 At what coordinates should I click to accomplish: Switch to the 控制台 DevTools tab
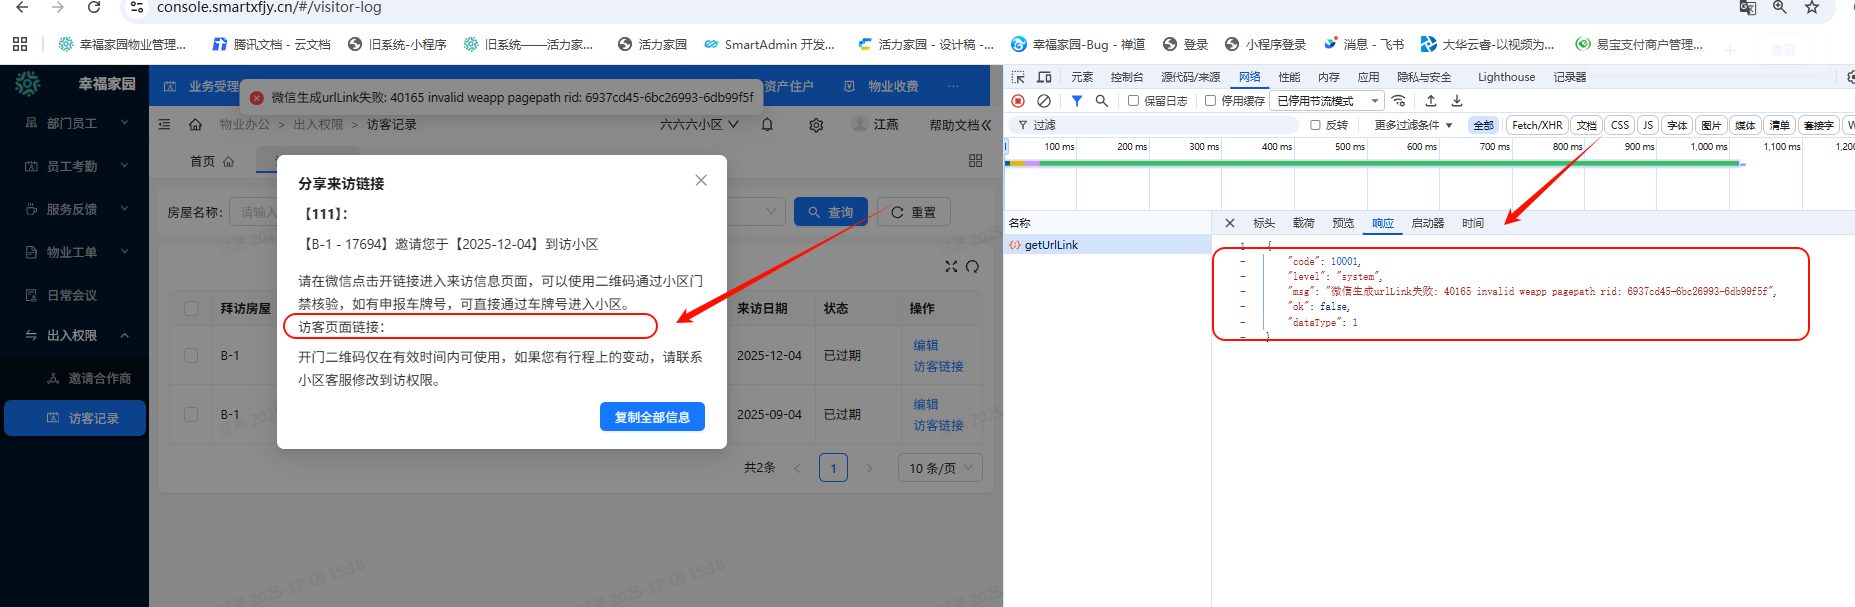tap(1126, 77)
